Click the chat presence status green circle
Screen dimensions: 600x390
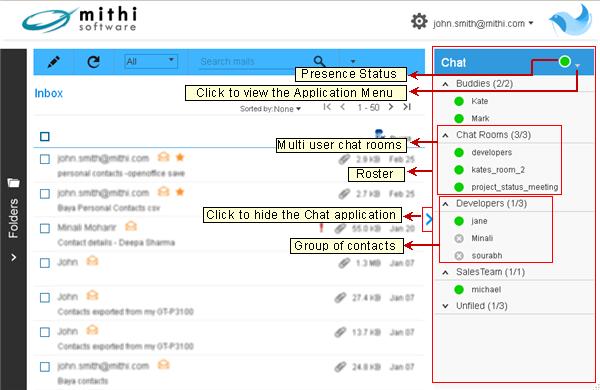coord(565,61)
